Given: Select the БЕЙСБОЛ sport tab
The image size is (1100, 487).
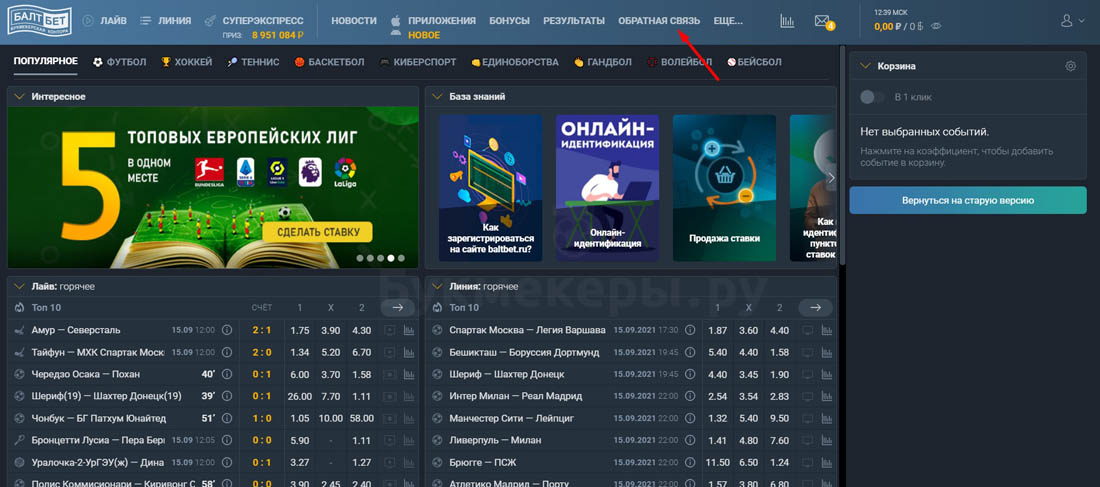Looking at the screenshot, I should tap(754, 62).
